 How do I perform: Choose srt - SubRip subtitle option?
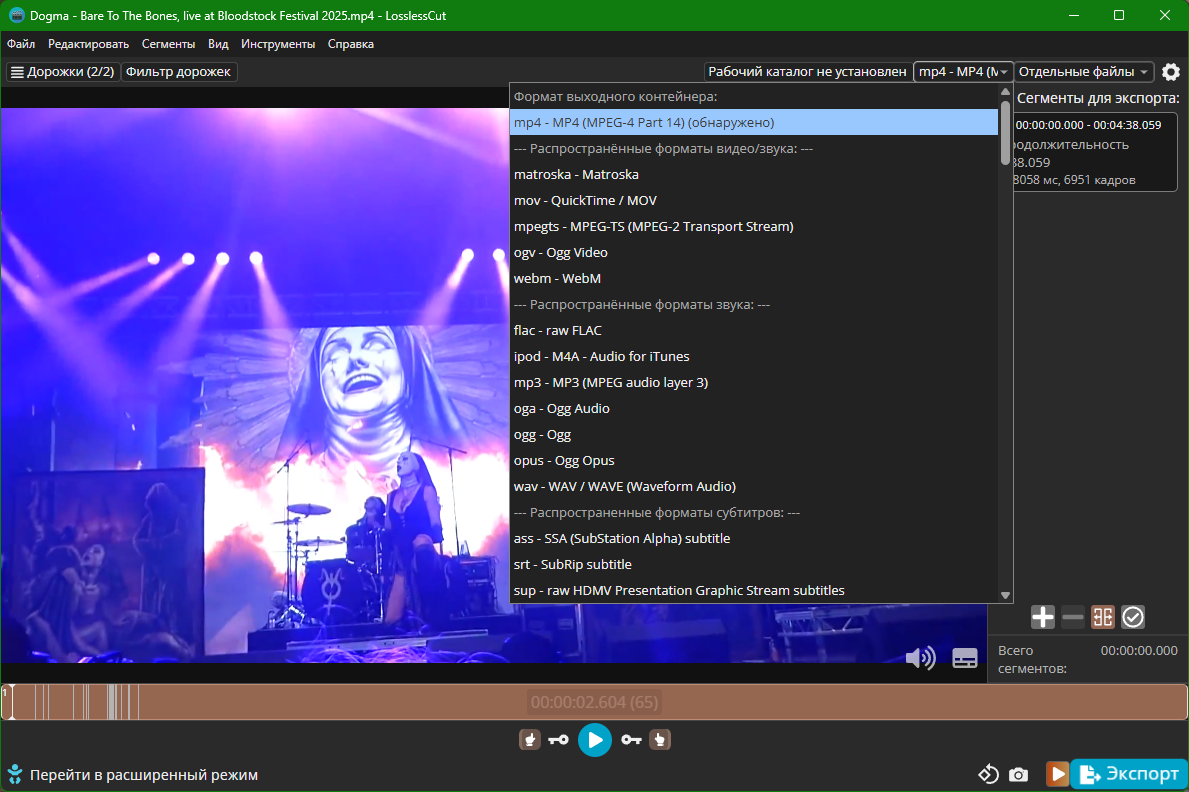click(x=754, y=564)
